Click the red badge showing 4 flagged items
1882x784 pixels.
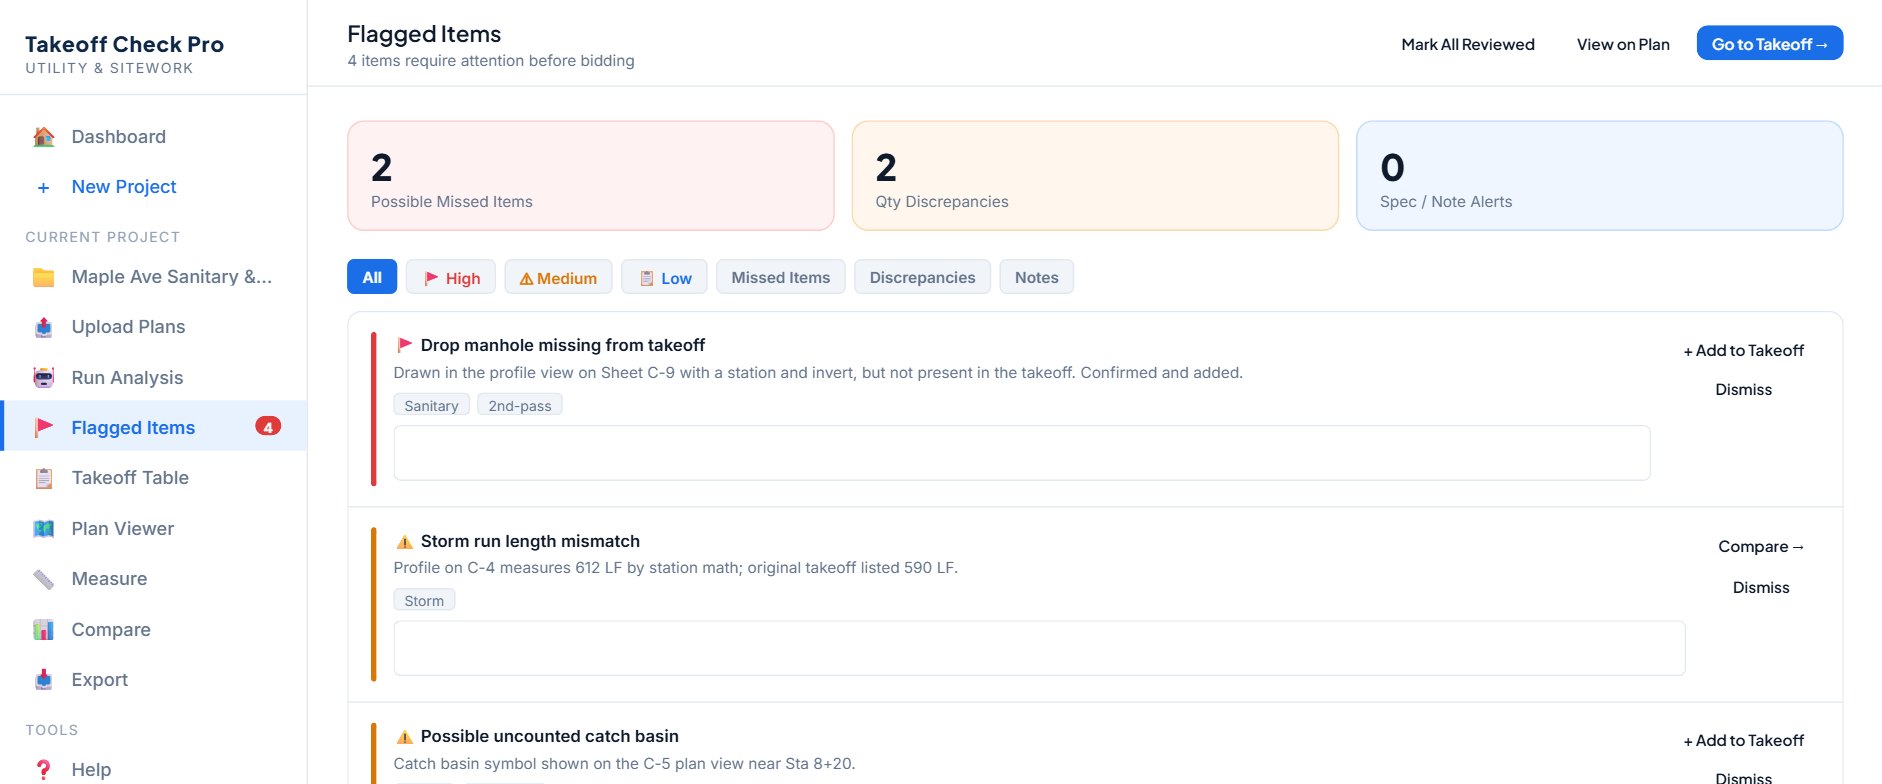(x=268, y=427)
